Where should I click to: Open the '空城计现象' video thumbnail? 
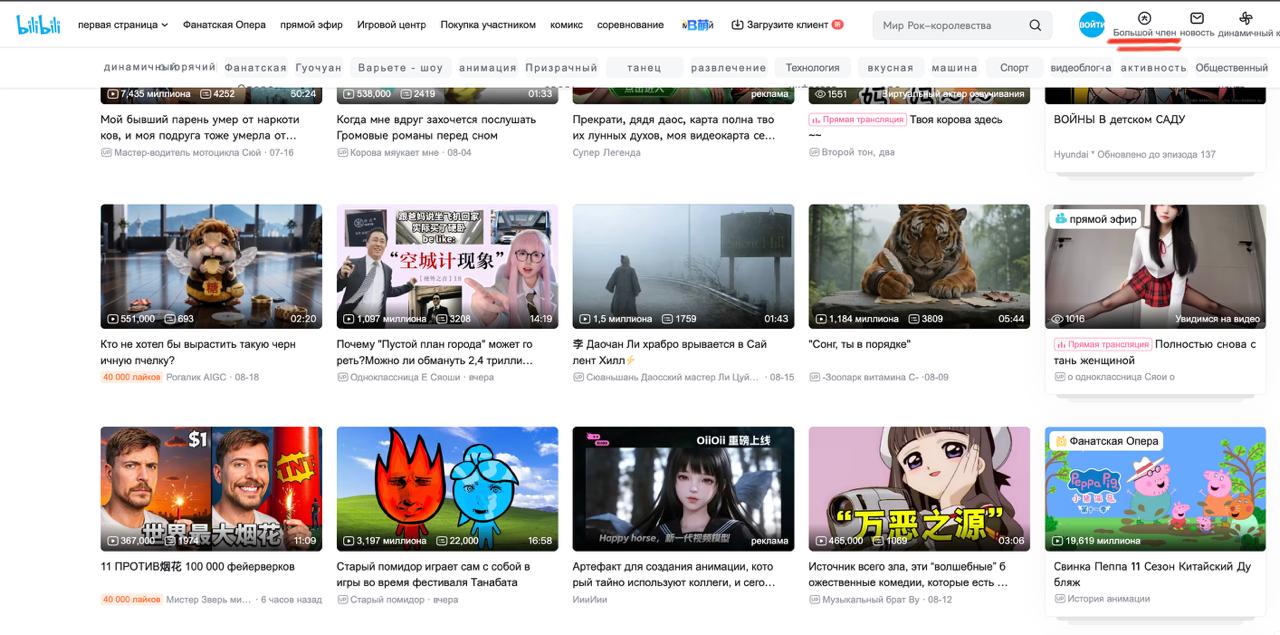(447, 266)
